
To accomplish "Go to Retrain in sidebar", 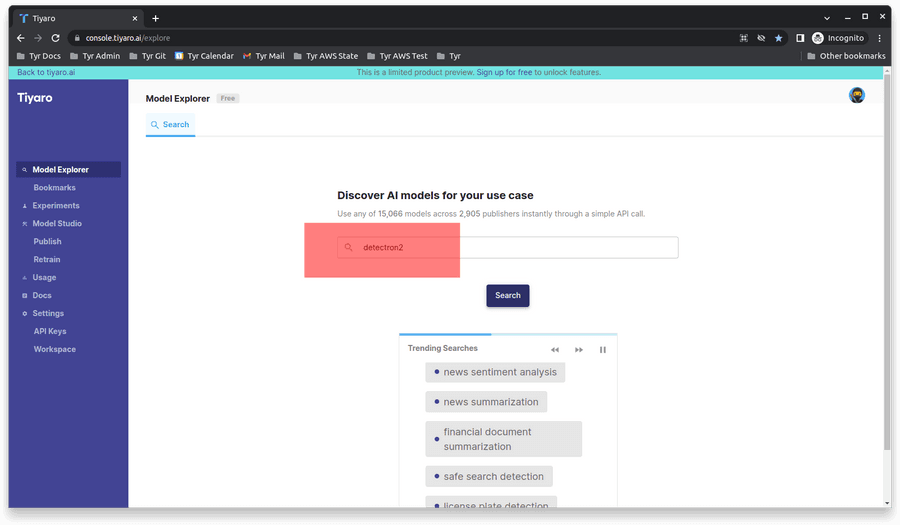I will (46, 259).
